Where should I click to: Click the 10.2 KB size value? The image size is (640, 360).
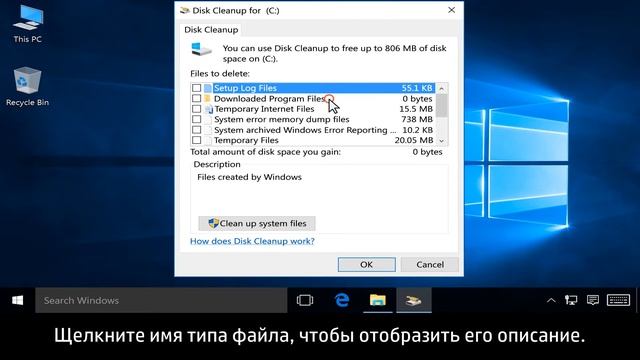(x=418, y=130)
